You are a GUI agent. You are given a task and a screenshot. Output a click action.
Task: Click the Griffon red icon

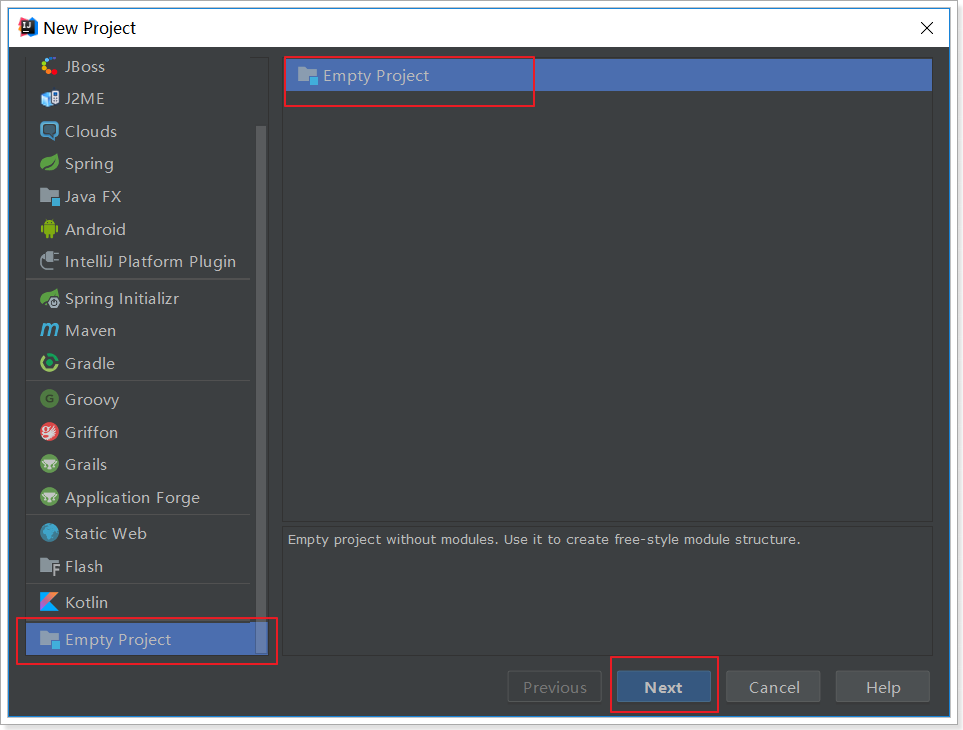pos(49,432)
